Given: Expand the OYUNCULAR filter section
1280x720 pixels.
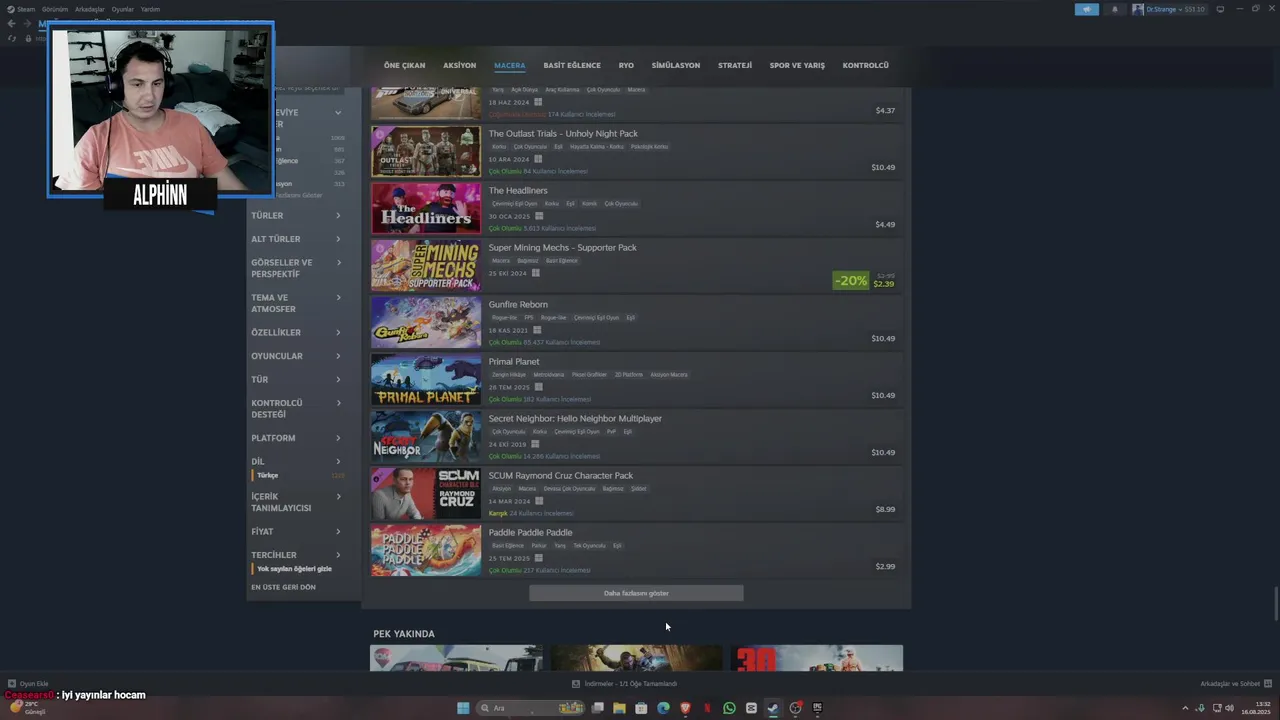Looking at the screenshot, I should [296, 356].
